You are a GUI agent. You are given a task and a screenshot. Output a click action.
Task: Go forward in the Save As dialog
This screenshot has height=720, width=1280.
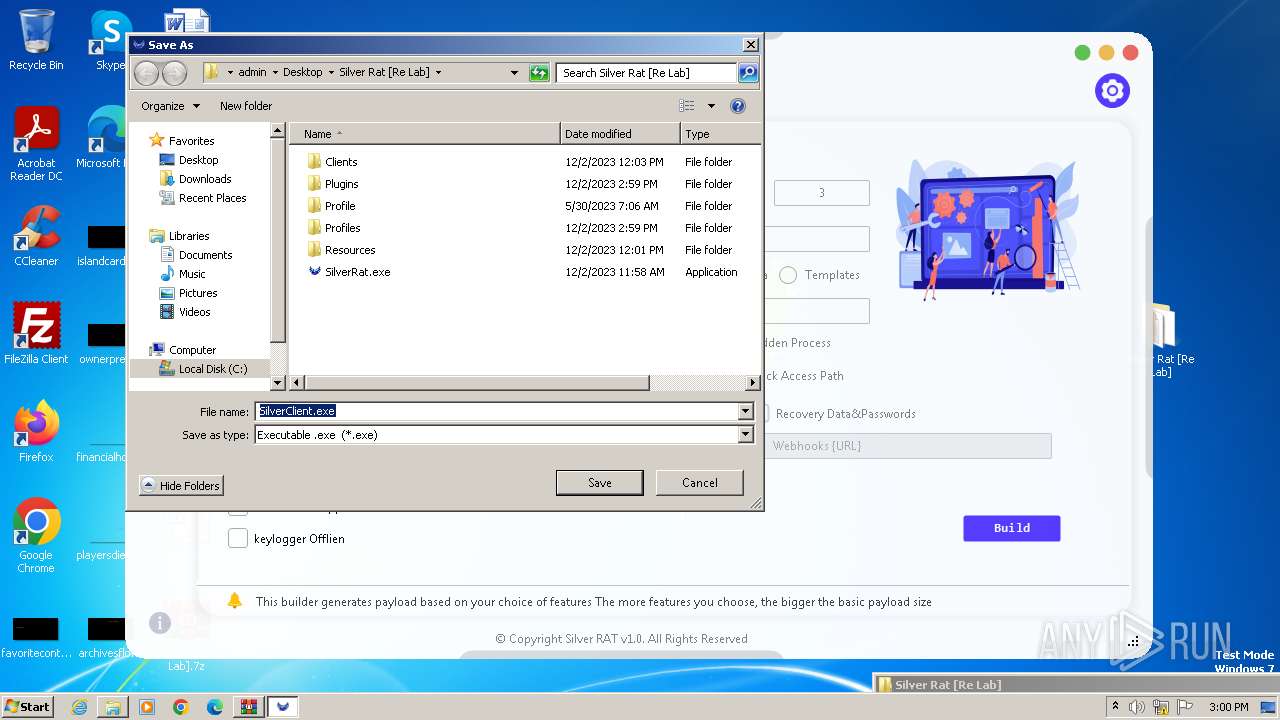pyautogui.click(x=174, y=72)
